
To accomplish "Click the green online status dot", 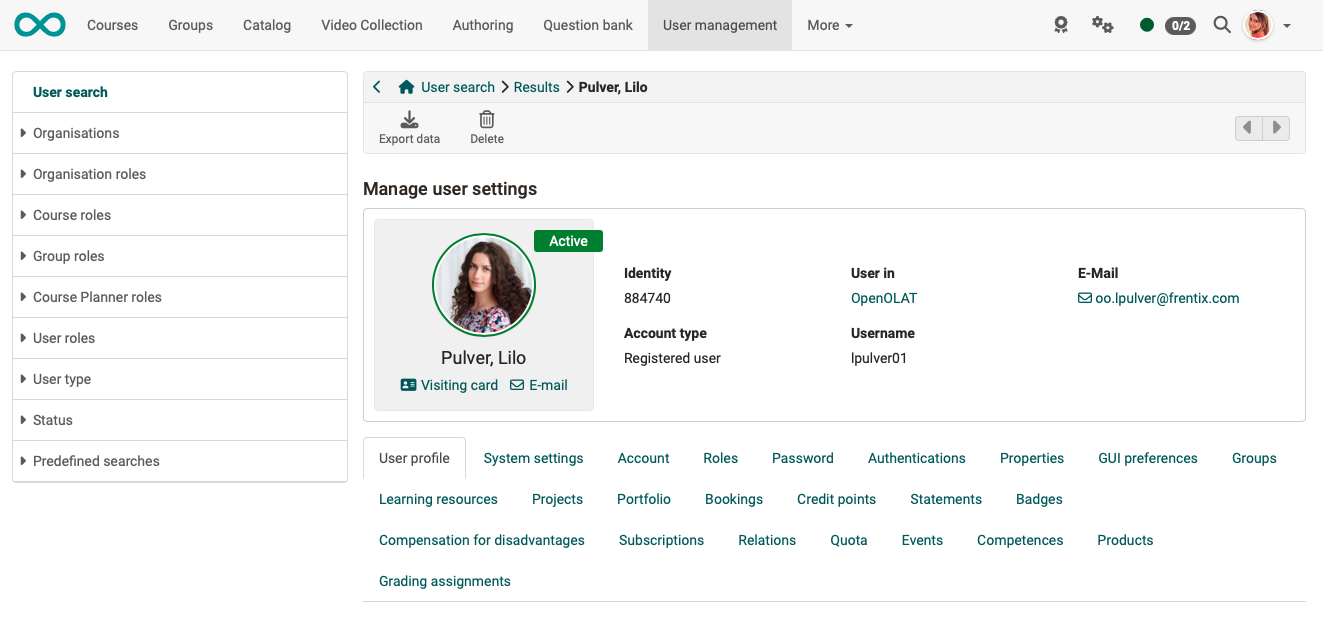I will pyautogui.click(x=1146, y=25).
